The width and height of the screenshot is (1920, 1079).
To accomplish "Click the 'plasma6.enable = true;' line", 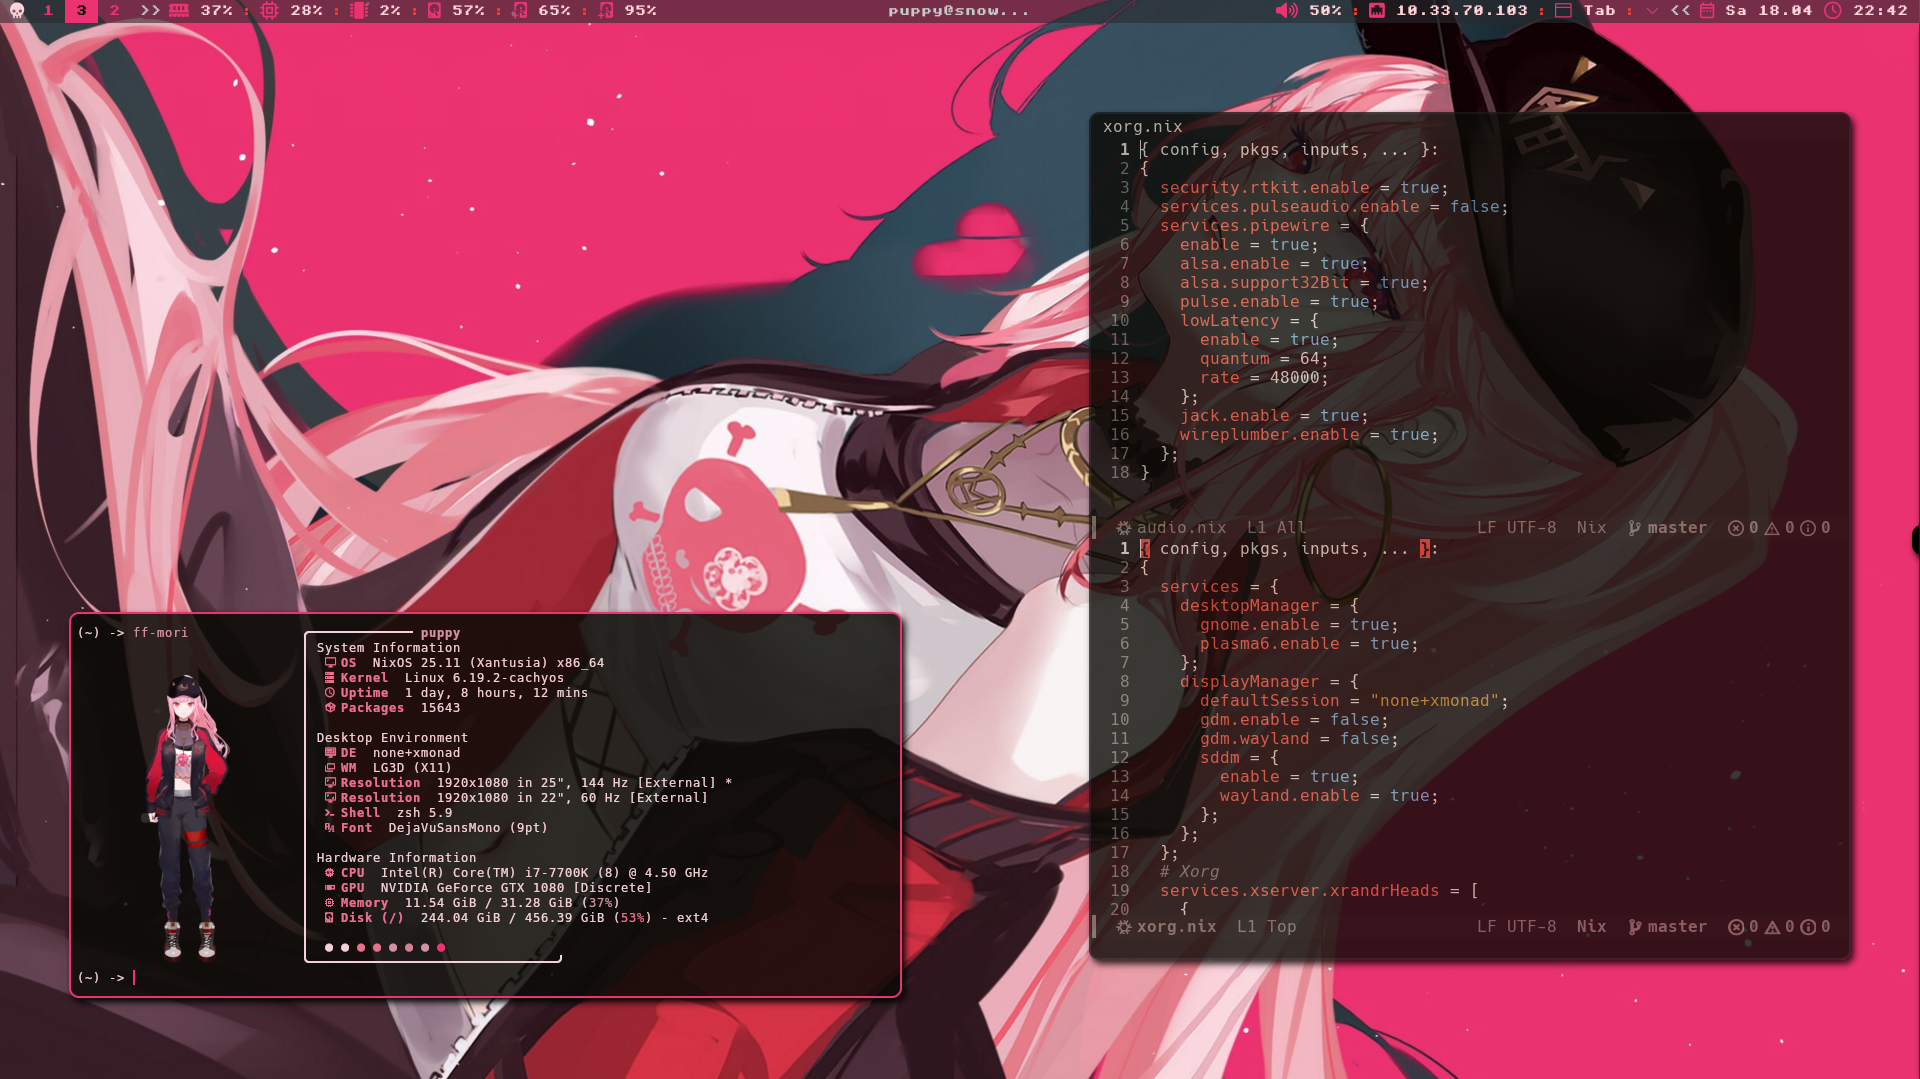I will [1309, 644].
